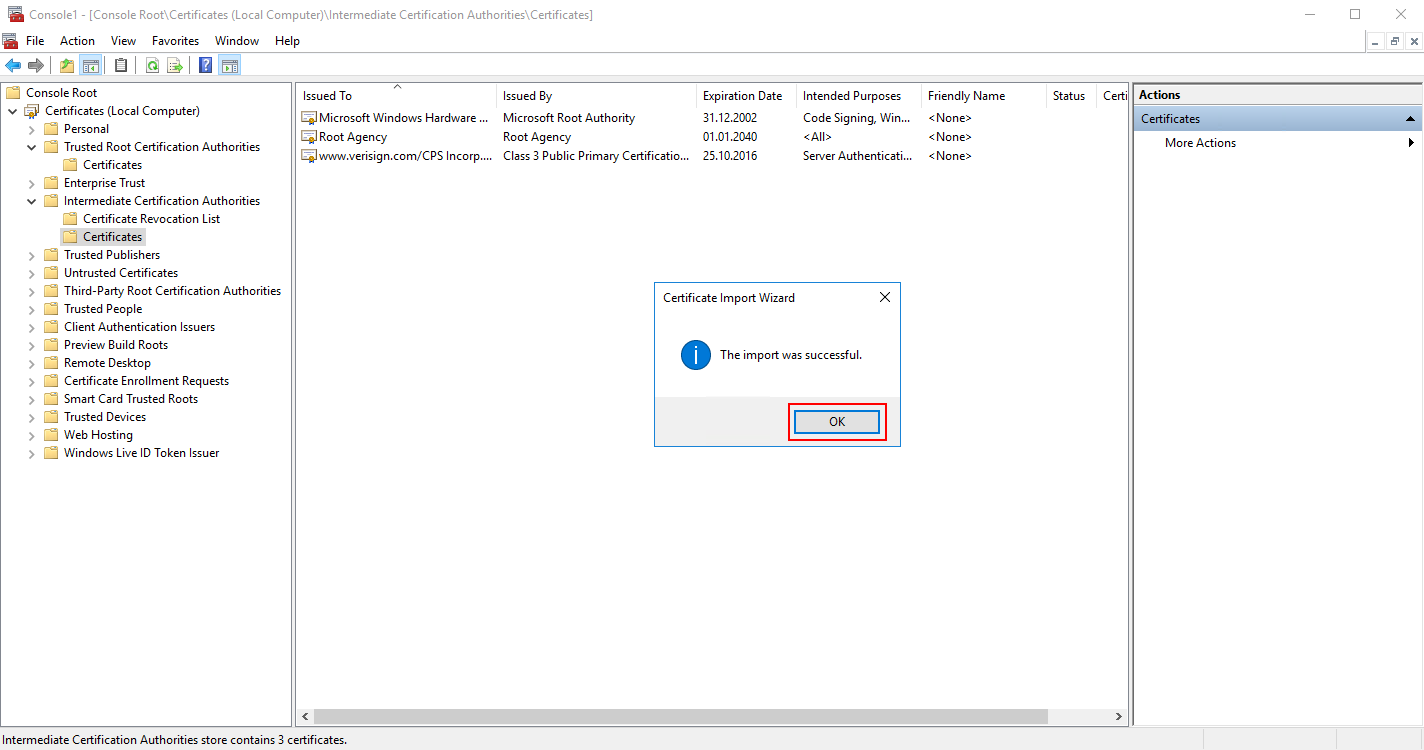Click the Forward navigation arrow
The width and height of the screenshot is (1424, 750).
coord(35,65)
